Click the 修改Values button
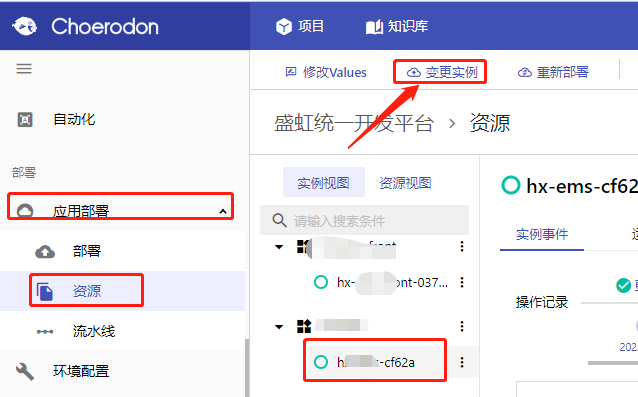Screen dimensions: 638x397 tap(326, 72)
